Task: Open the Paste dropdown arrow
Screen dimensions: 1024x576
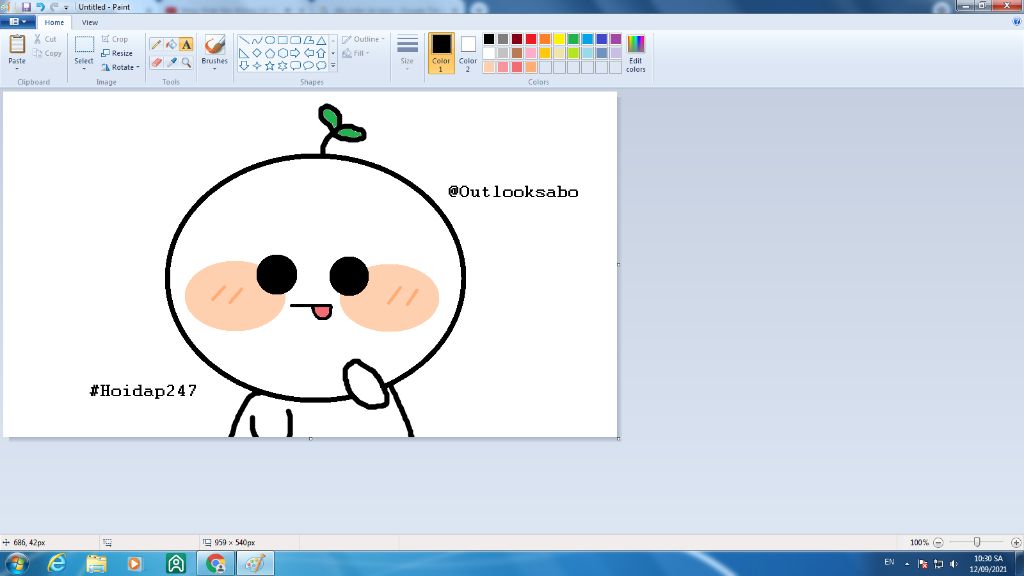Action: click(x=17, y=69)
